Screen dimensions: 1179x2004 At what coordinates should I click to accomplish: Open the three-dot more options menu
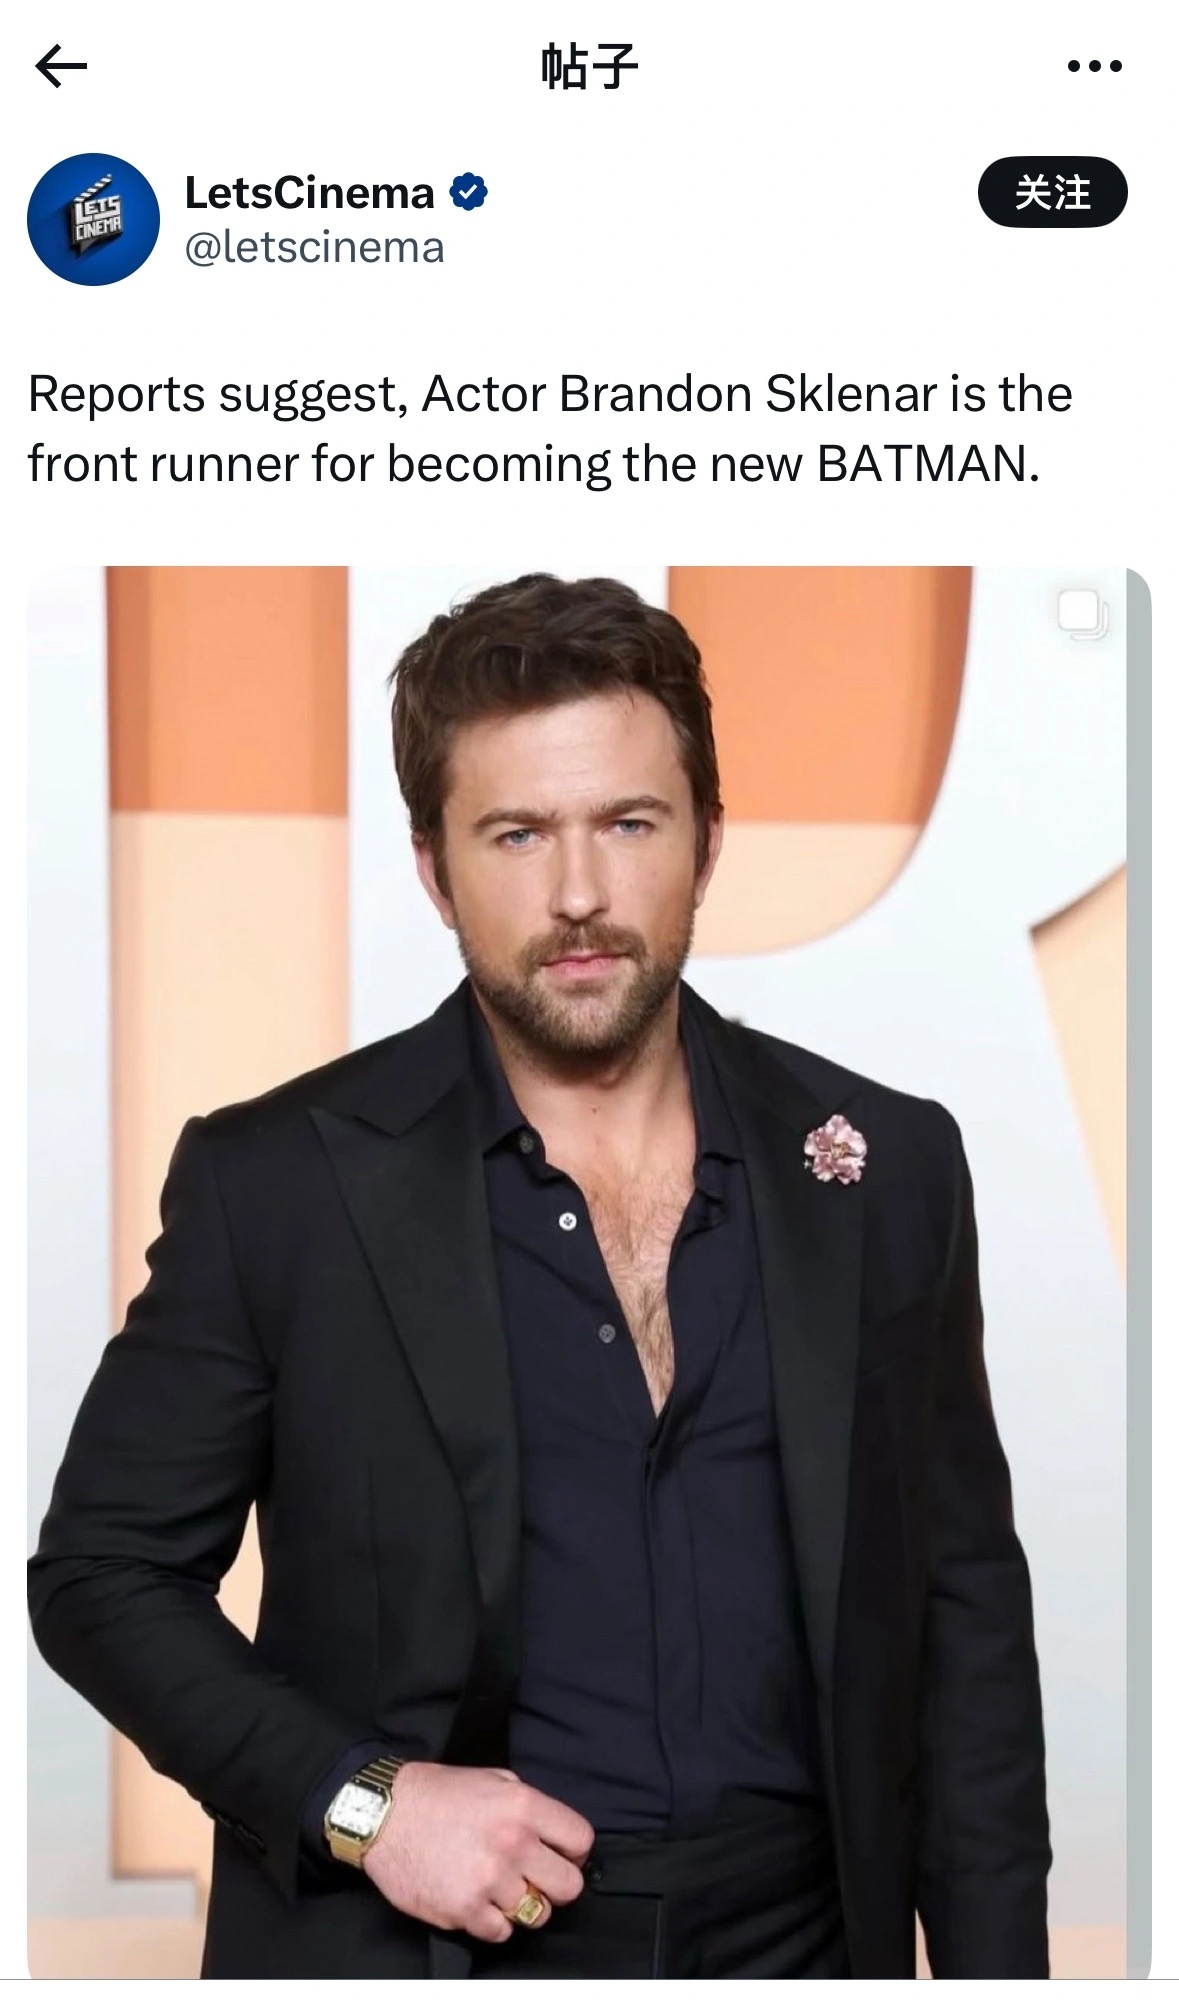pos(1094,67)
